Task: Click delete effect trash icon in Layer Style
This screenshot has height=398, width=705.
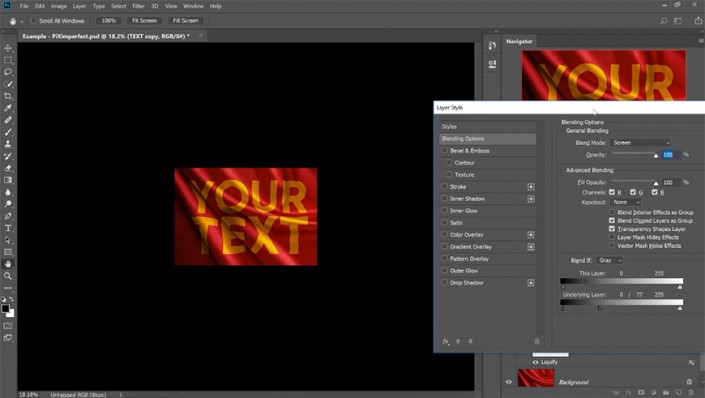Action: coord(537,341)
